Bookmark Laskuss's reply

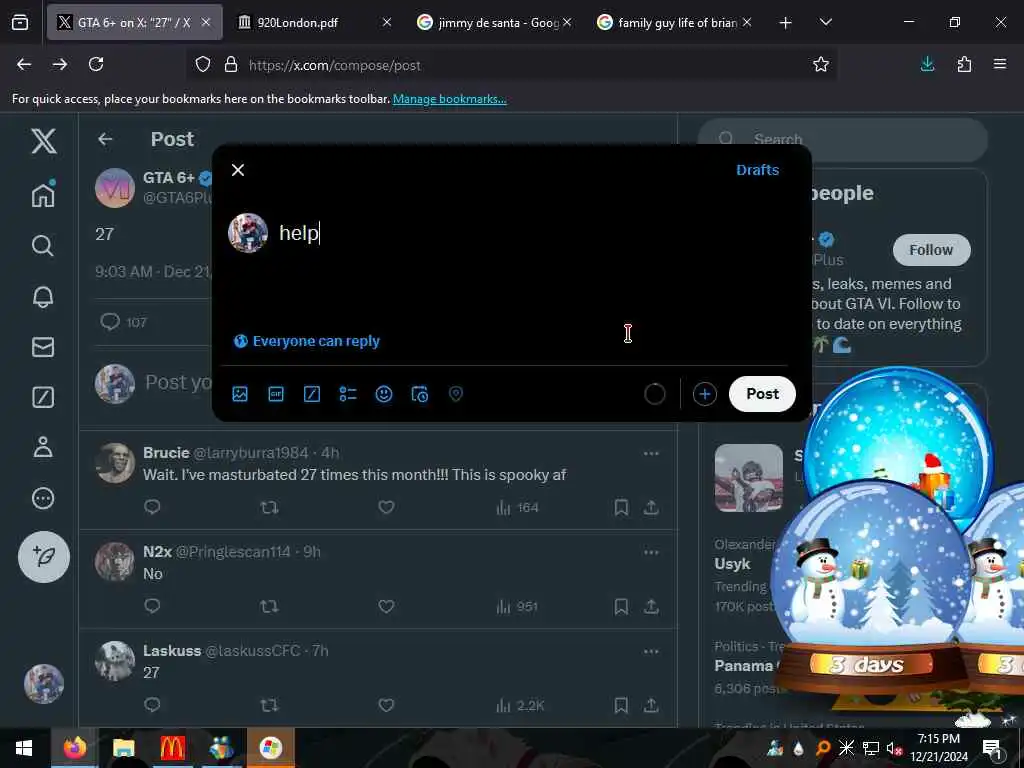pos(621,705)
